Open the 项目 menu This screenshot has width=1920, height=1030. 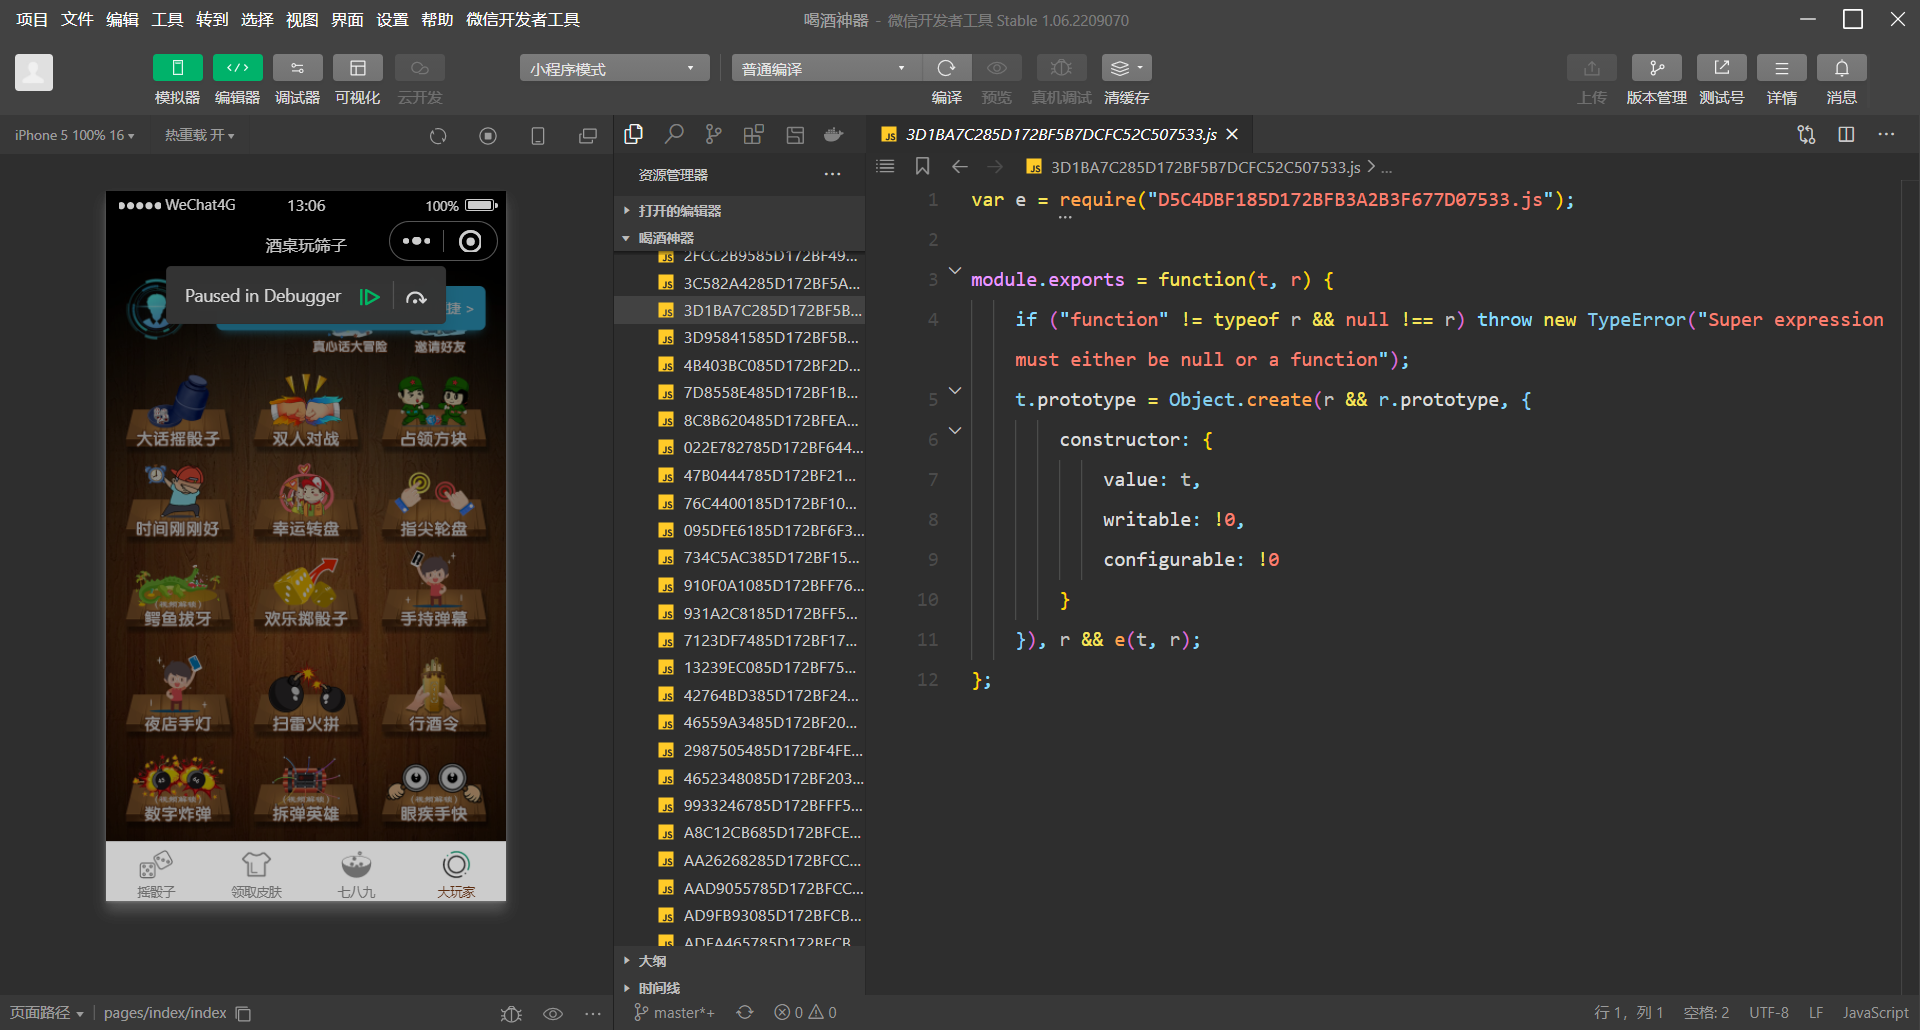(x=32, y=20)
